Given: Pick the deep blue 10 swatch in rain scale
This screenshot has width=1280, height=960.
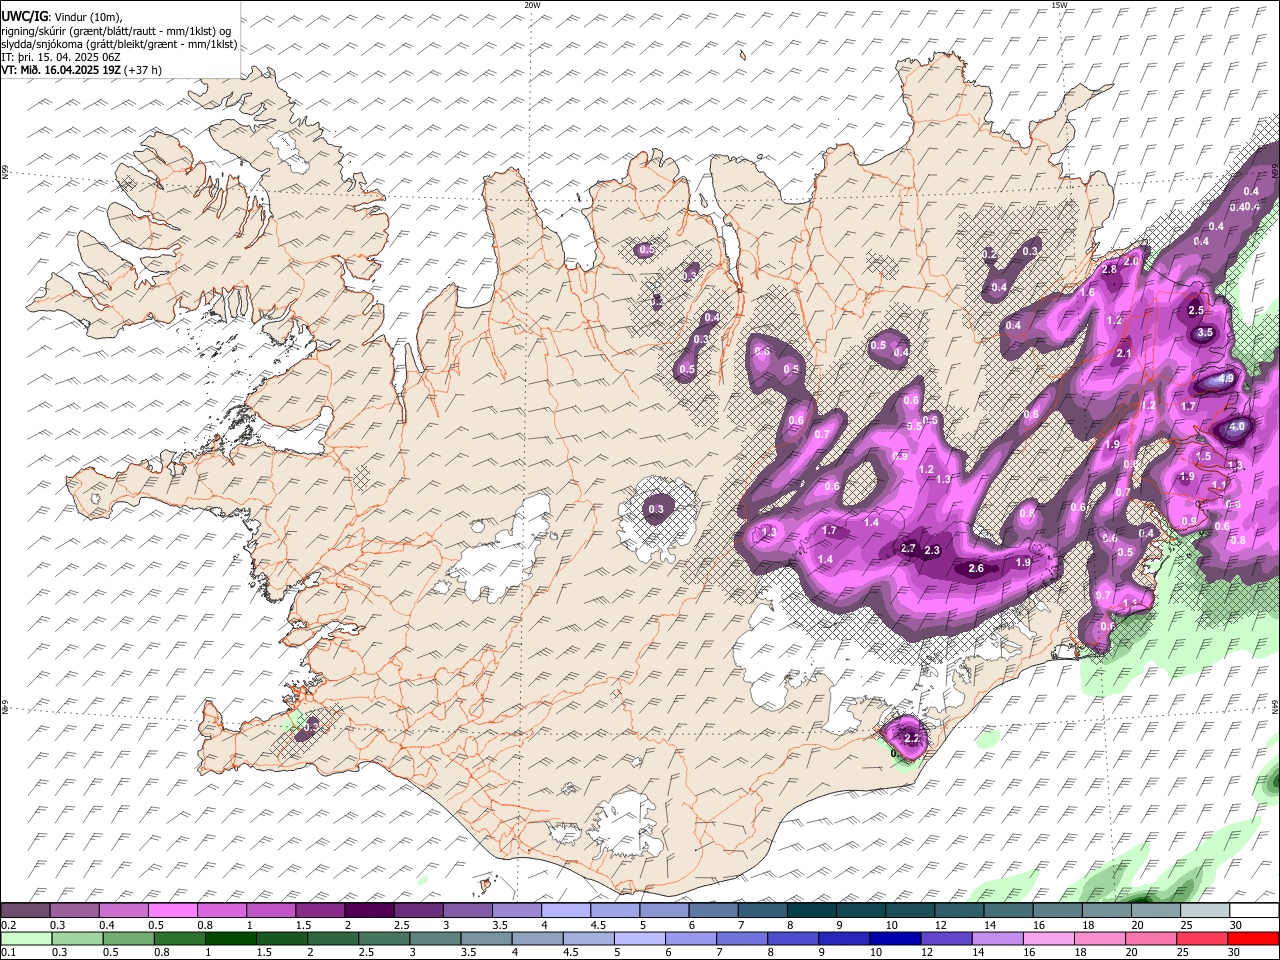Looking at the screenshot, I should [x=895, y=939].
